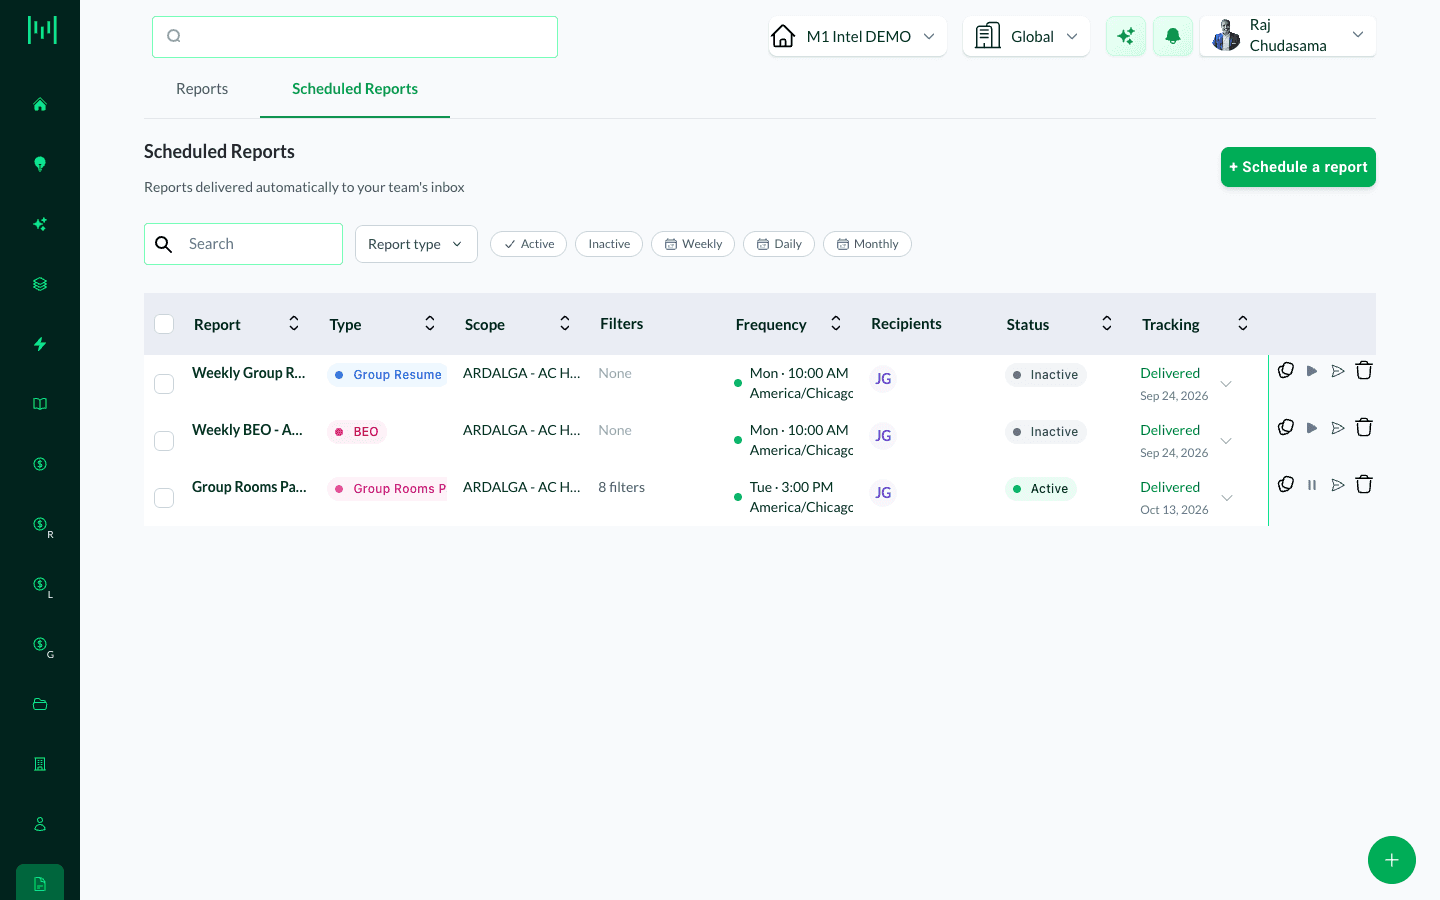The width and height of the screenshot is (1440, 900).
Task: Toggle the Weekly frequency filter chip
Action: coord(693,244)
